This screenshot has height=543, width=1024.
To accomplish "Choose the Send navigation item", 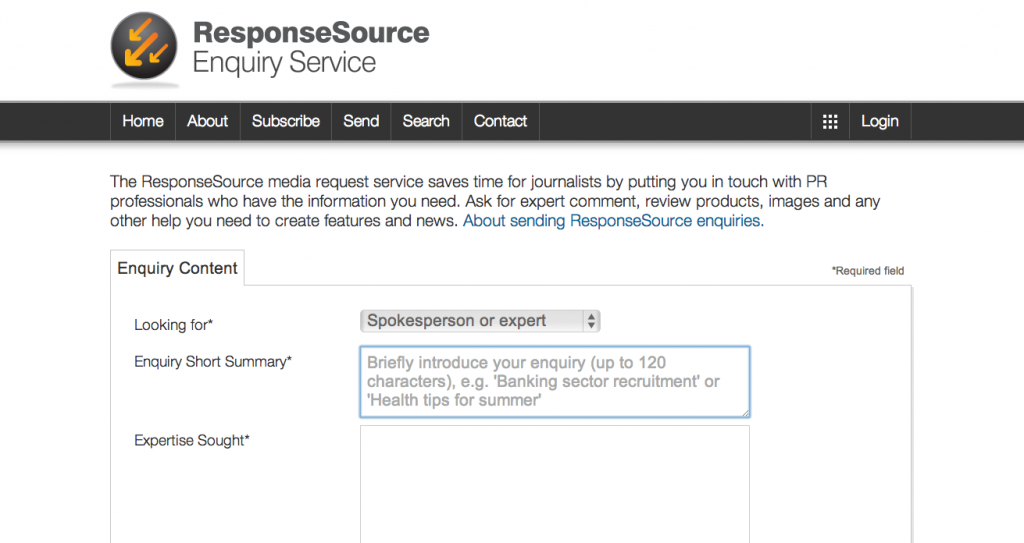I will (361, 122).
